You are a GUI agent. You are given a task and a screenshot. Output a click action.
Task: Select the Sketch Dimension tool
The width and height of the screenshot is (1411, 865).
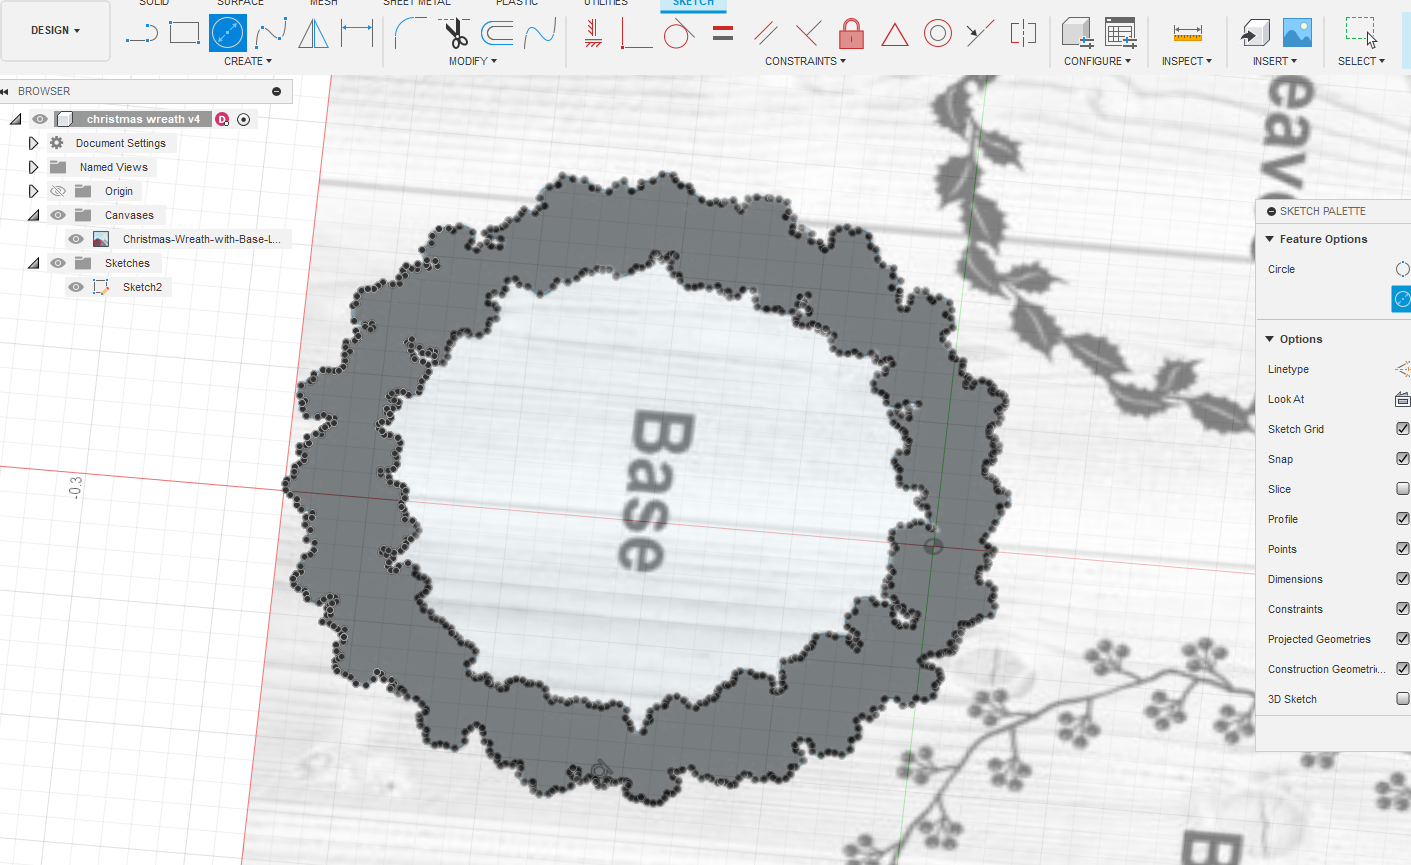click(357, 33)
